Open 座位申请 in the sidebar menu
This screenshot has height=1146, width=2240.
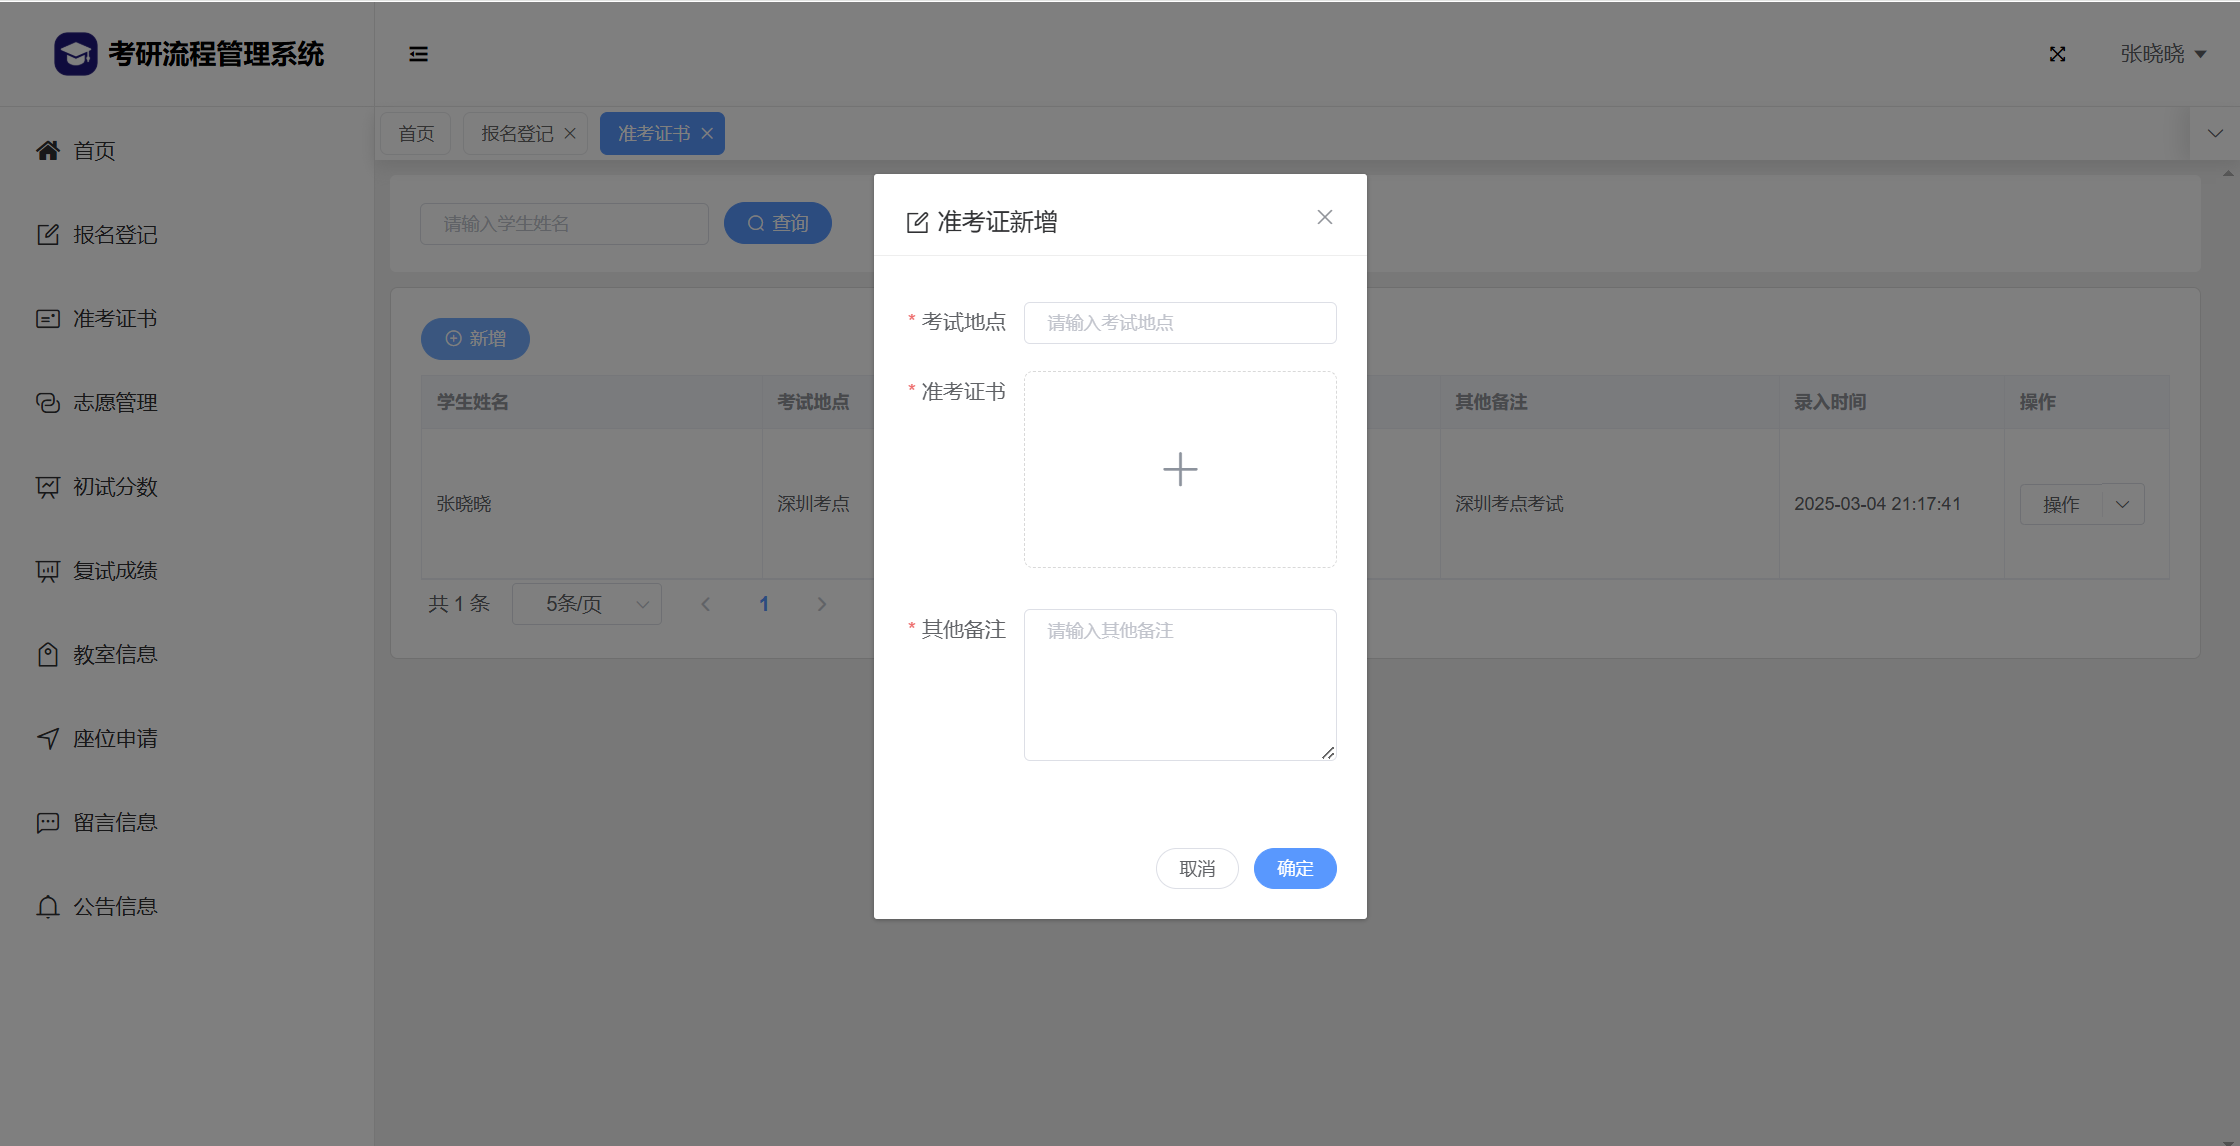pos(114,738)
